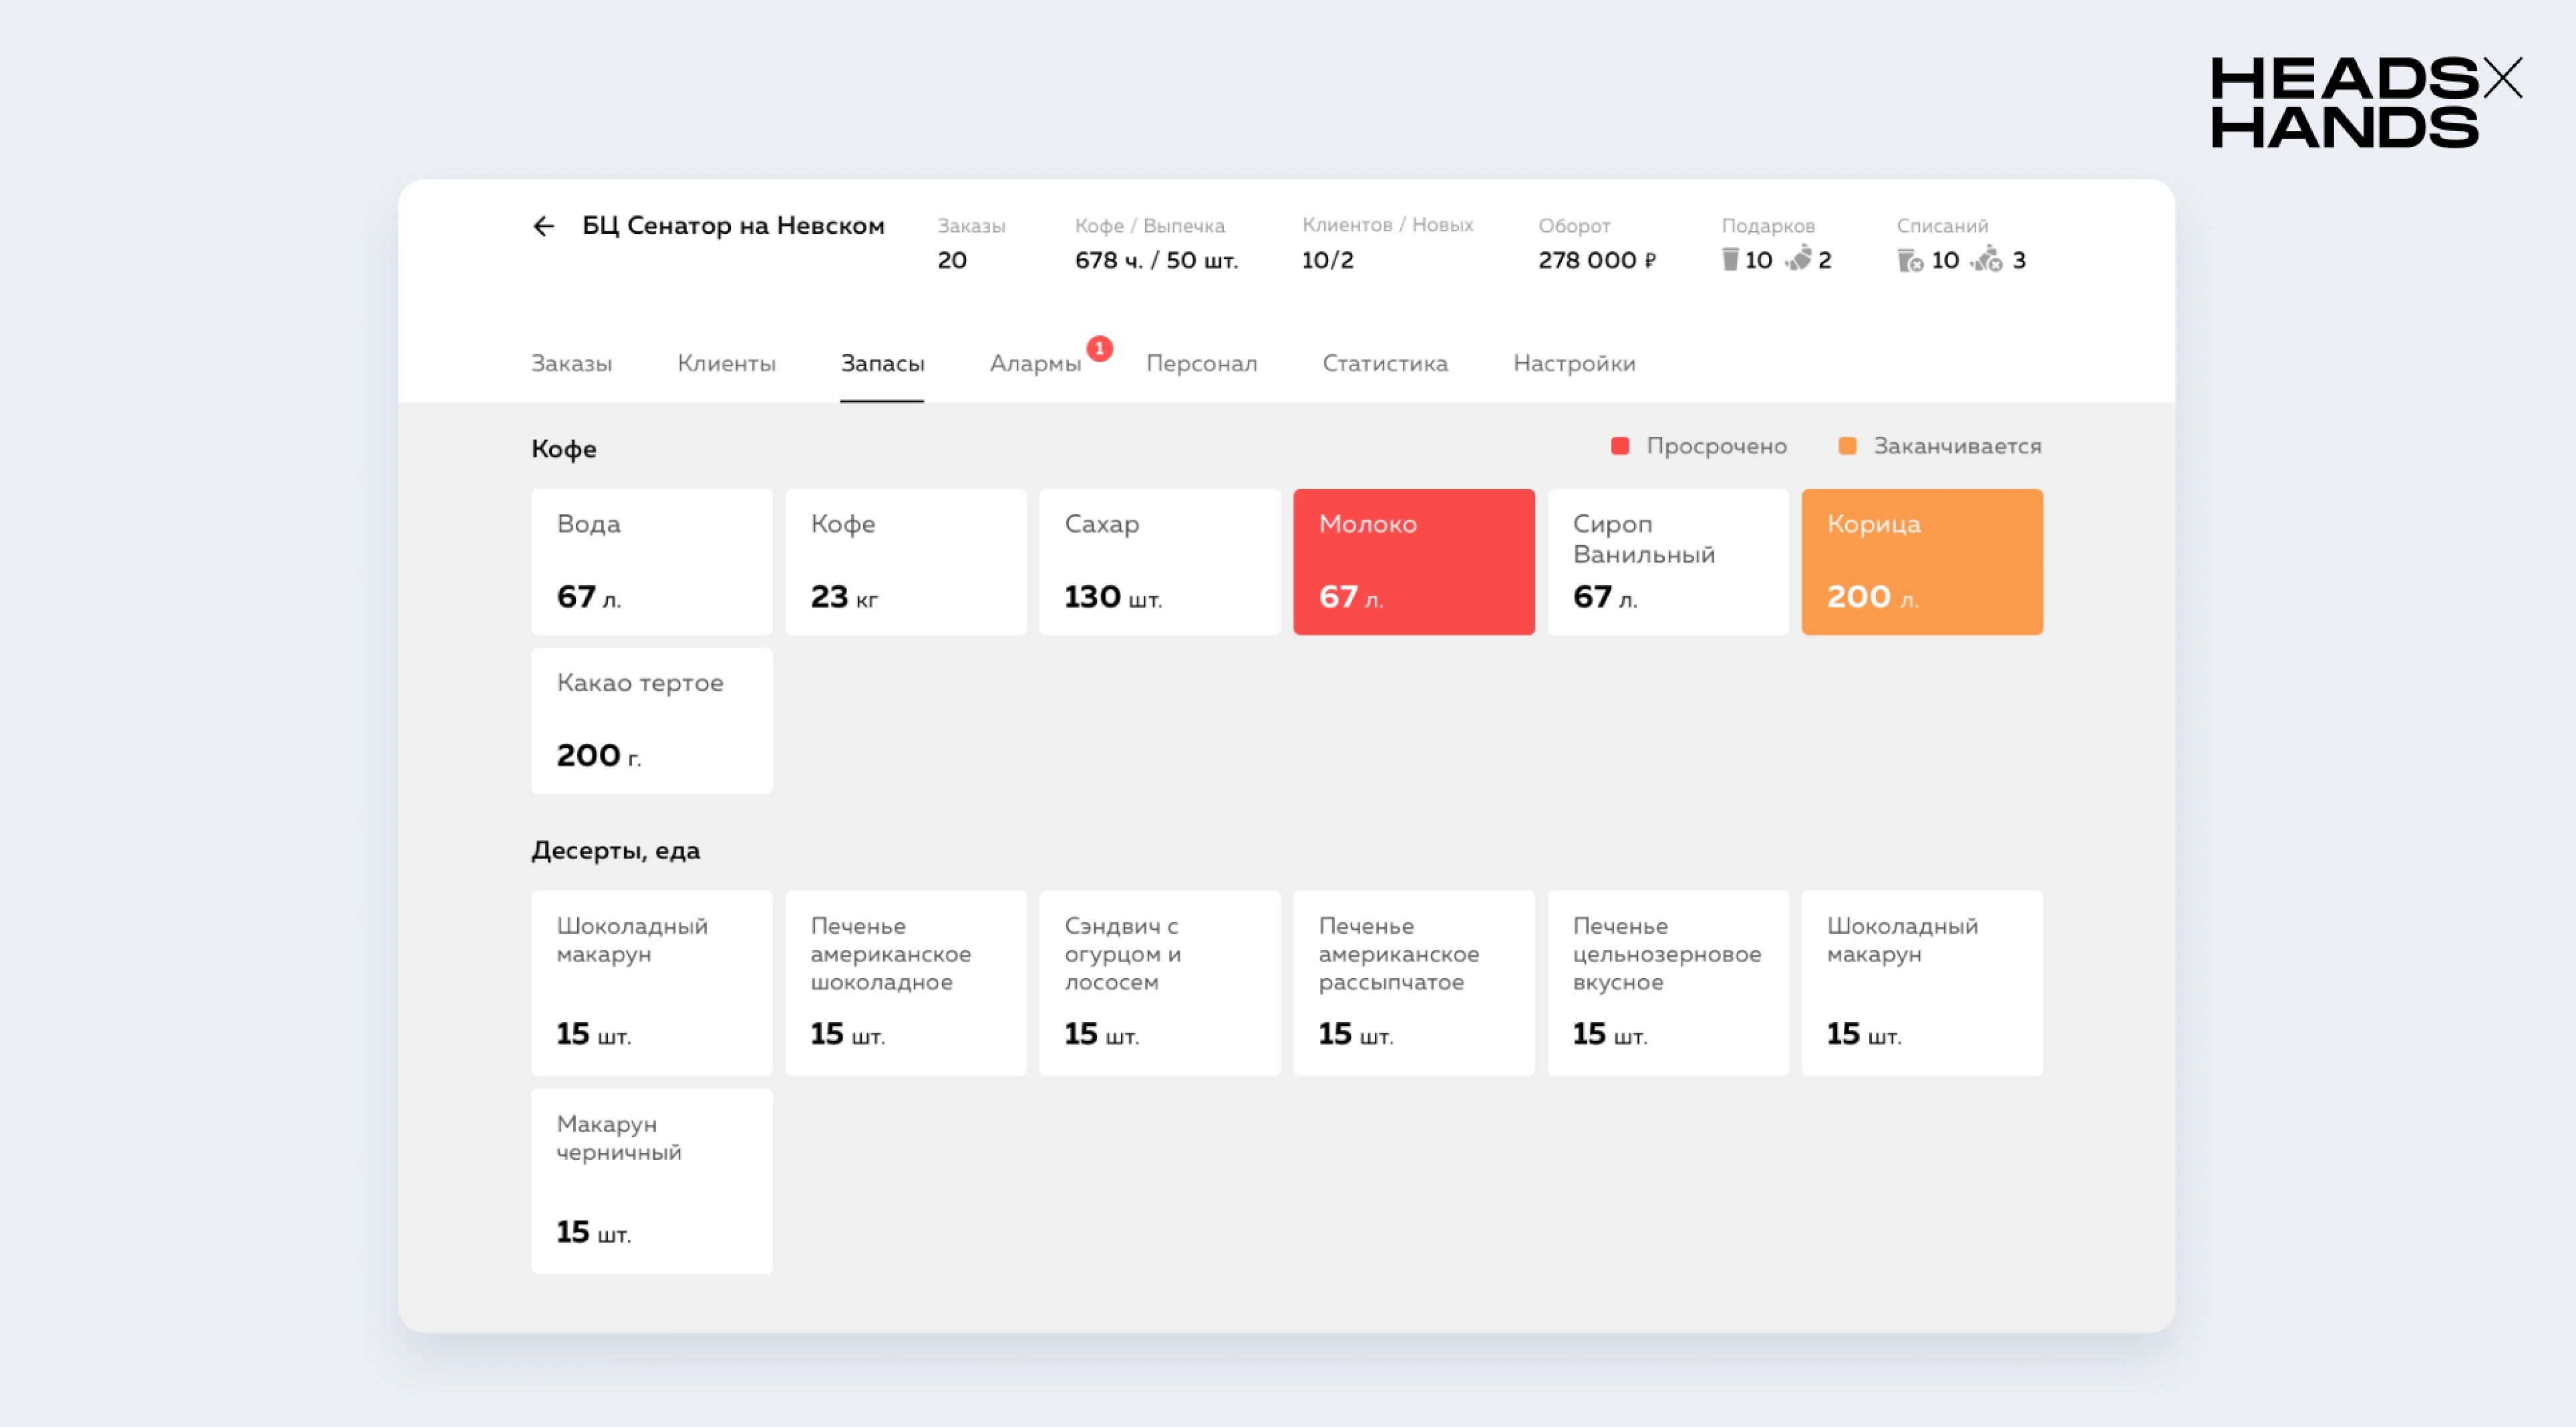Go to the Персонал tab
The height and width of the screenshot is (1427, 2576).
pyautogui.click(x=1201, y=363)
